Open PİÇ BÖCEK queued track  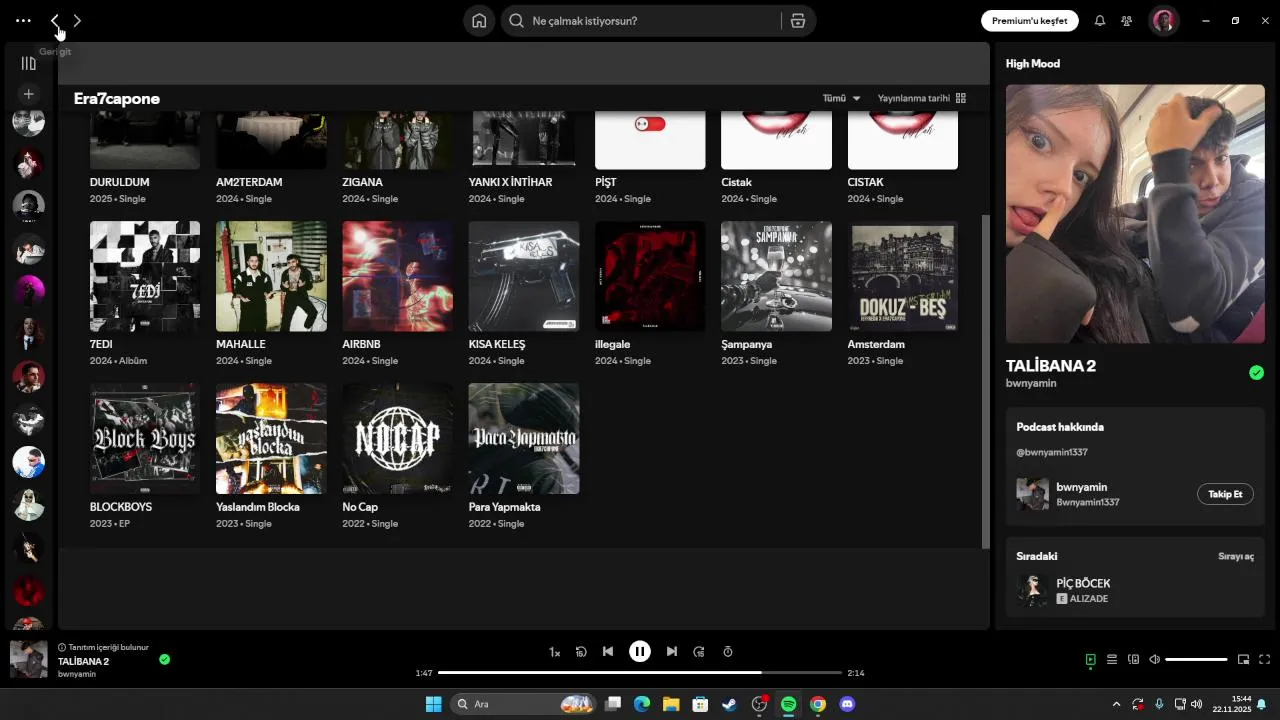tap(1083, 583)
